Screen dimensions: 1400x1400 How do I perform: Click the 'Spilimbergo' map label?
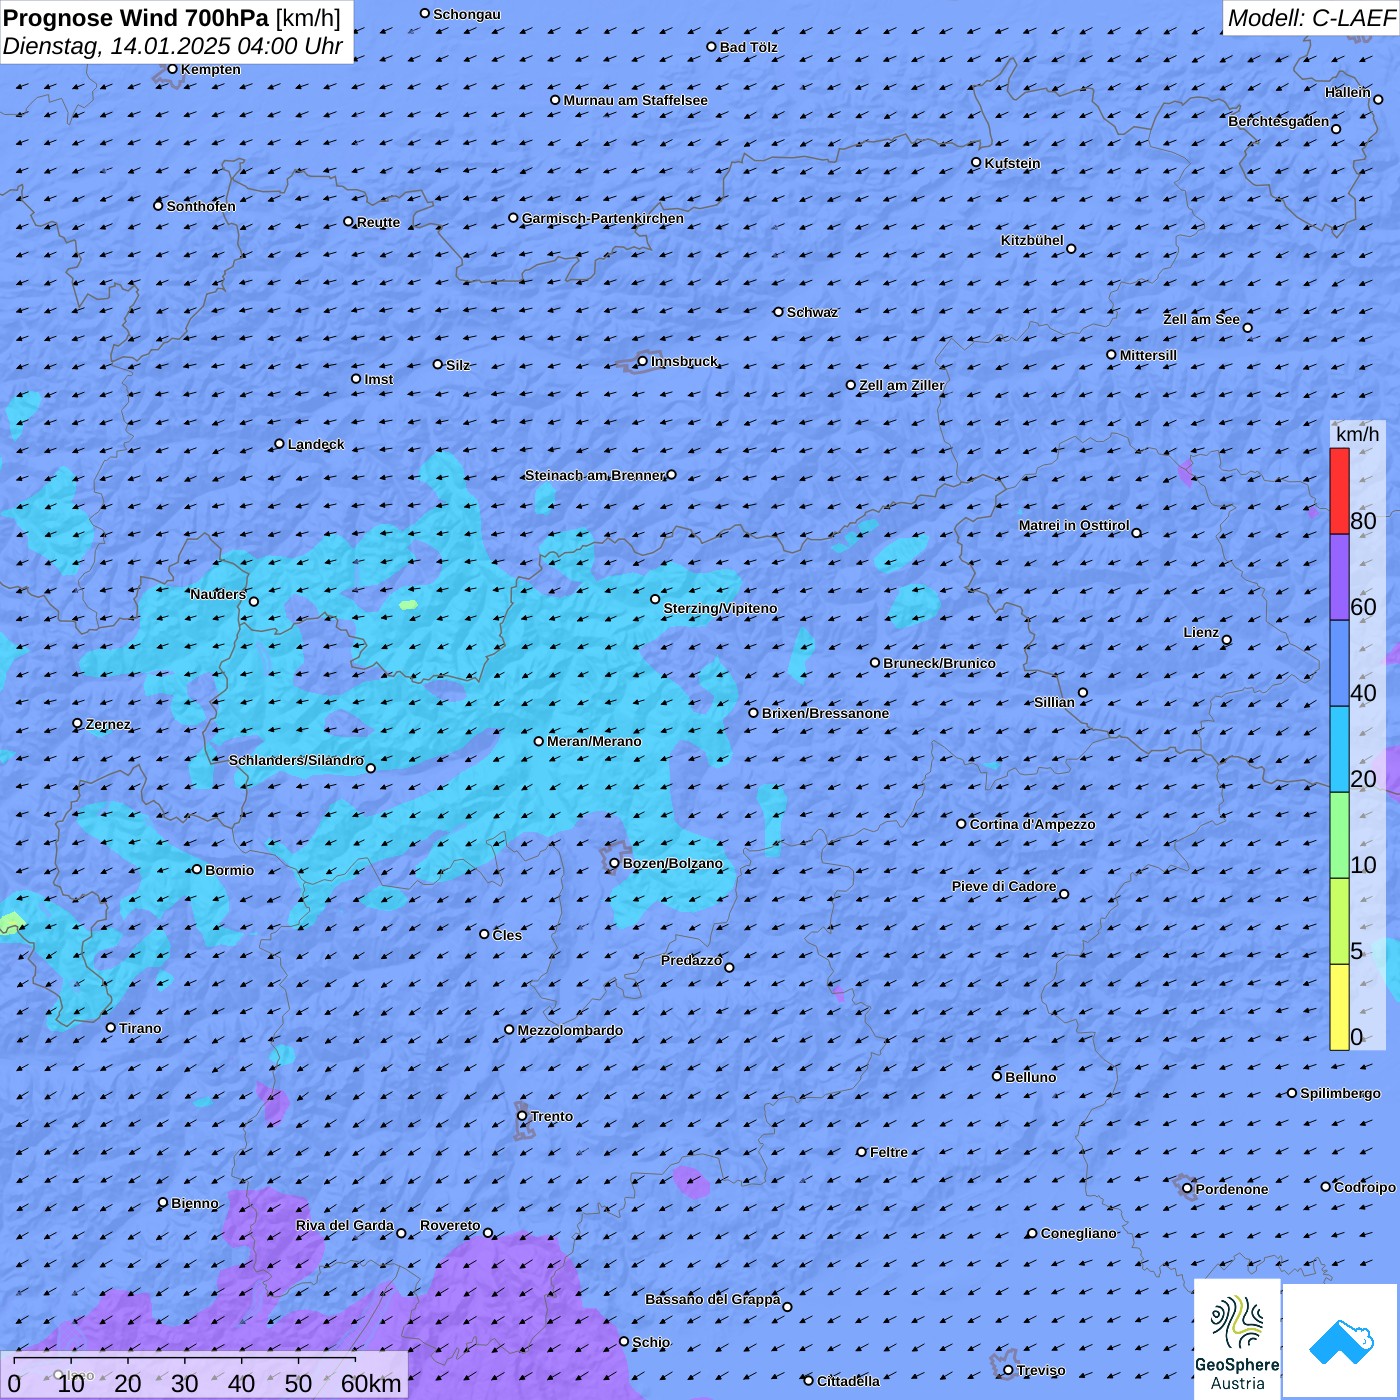pos(1340,1093)
